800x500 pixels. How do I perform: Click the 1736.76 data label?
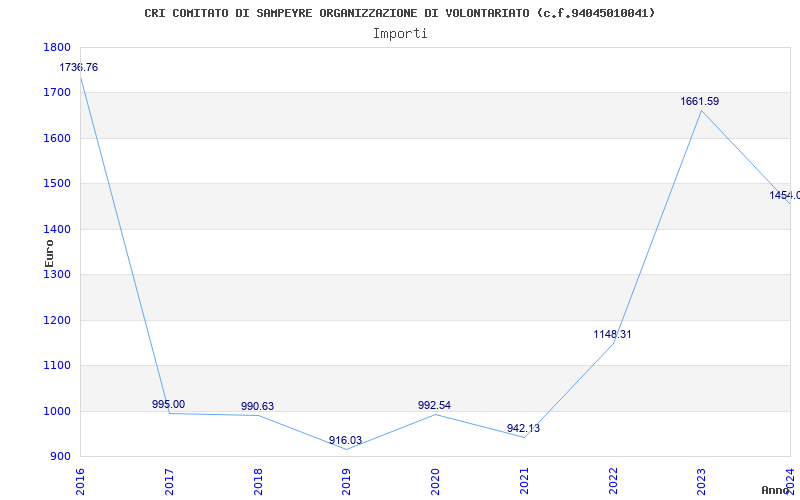point(79,67)
